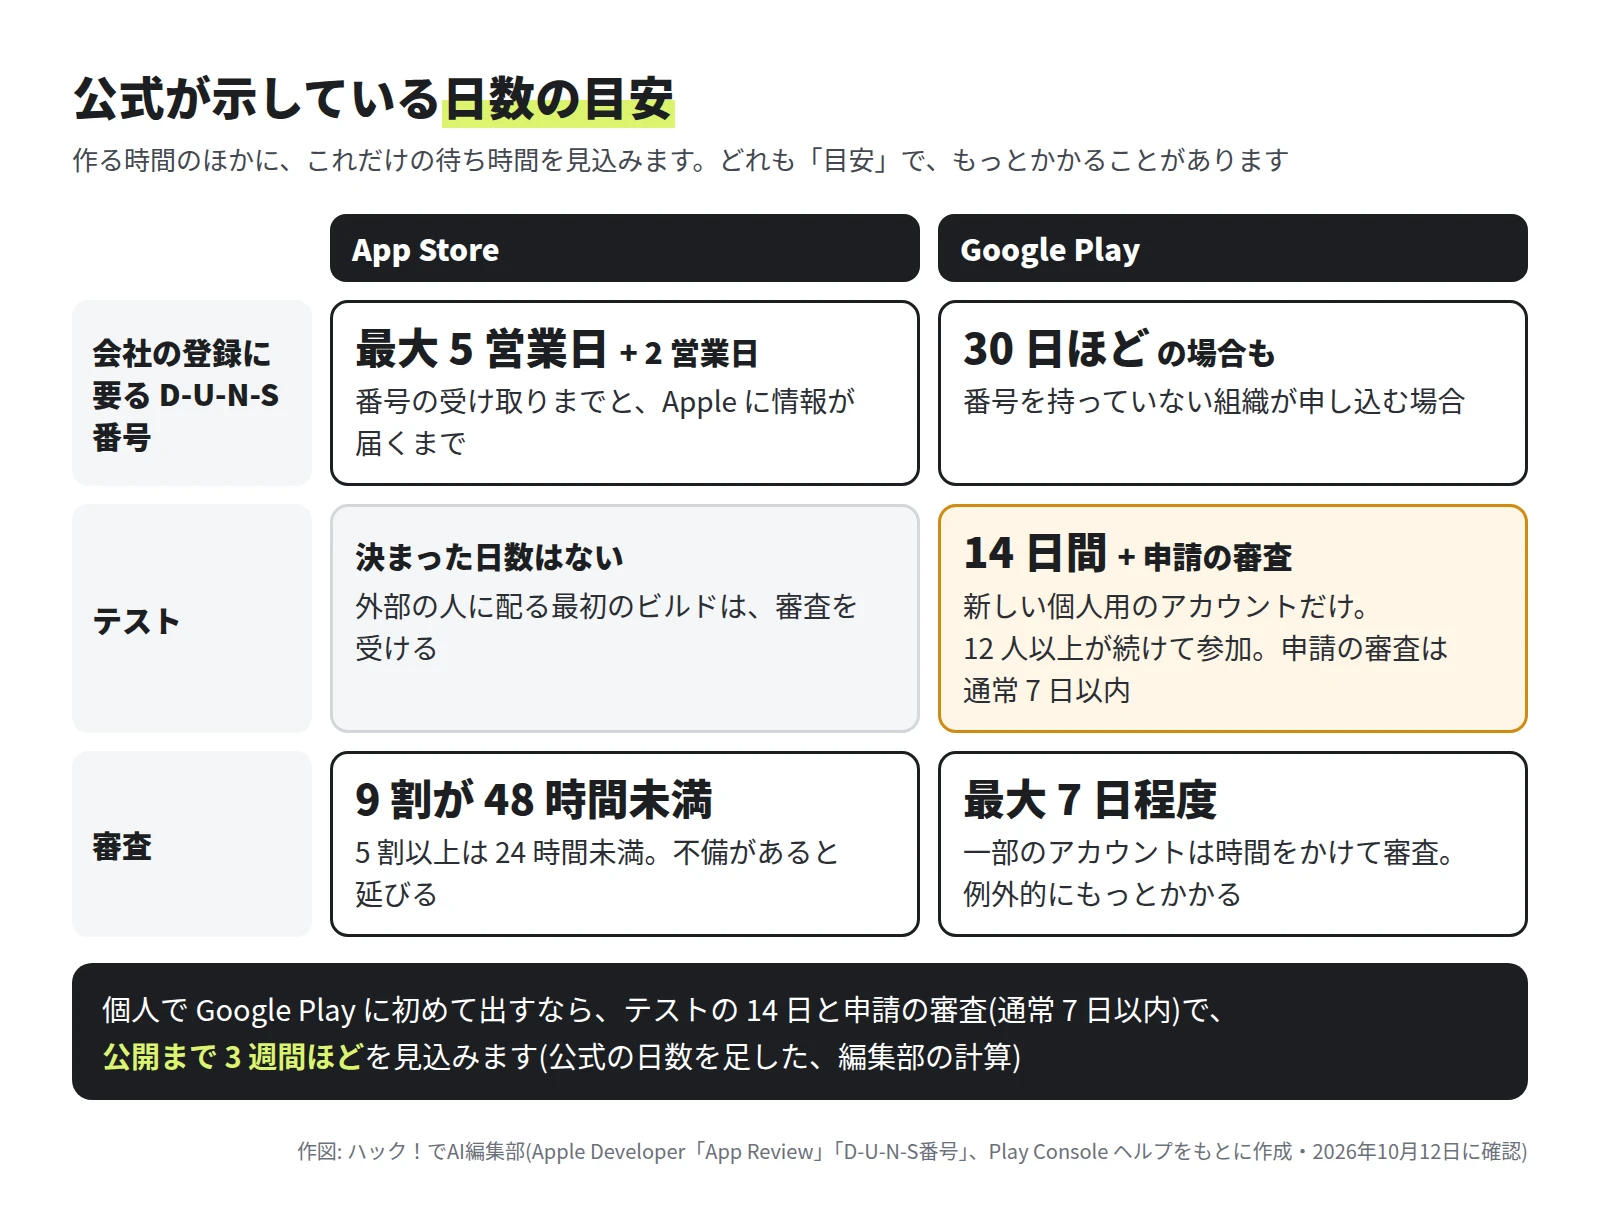This screenshot has height=1221, width=1600.
Task: Click the 'テスト' row label
Action: pyautogui.click(x=192, y=619)
